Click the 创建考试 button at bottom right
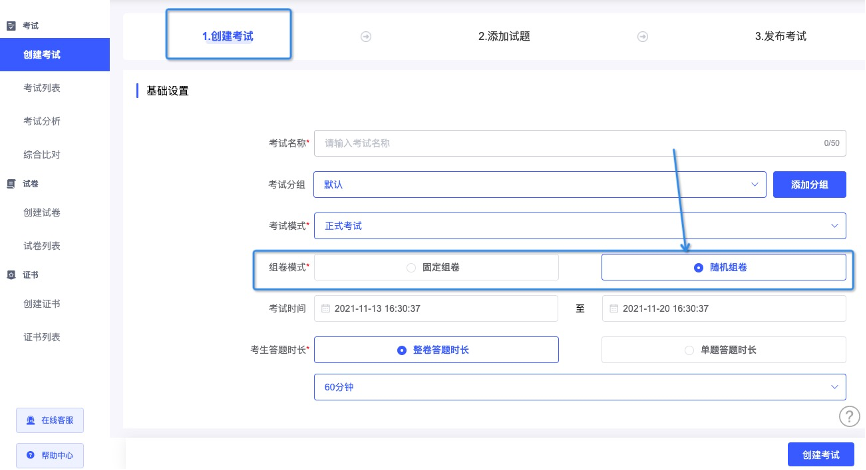Screen dimensions: 866x470 tap(821, 455)
